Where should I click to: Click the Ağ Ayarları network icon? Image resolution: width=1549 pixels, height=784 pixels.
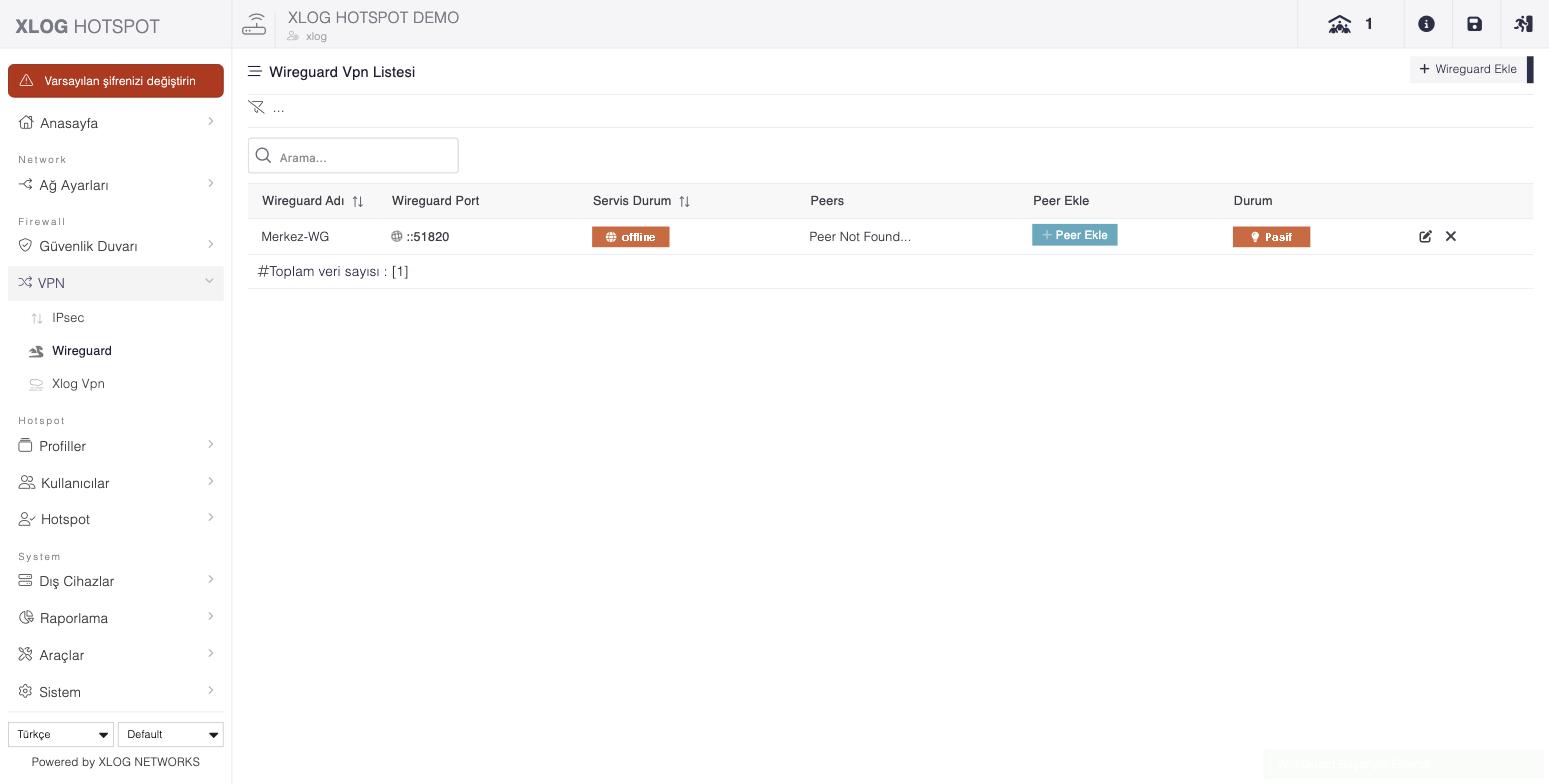click(26, 184)
